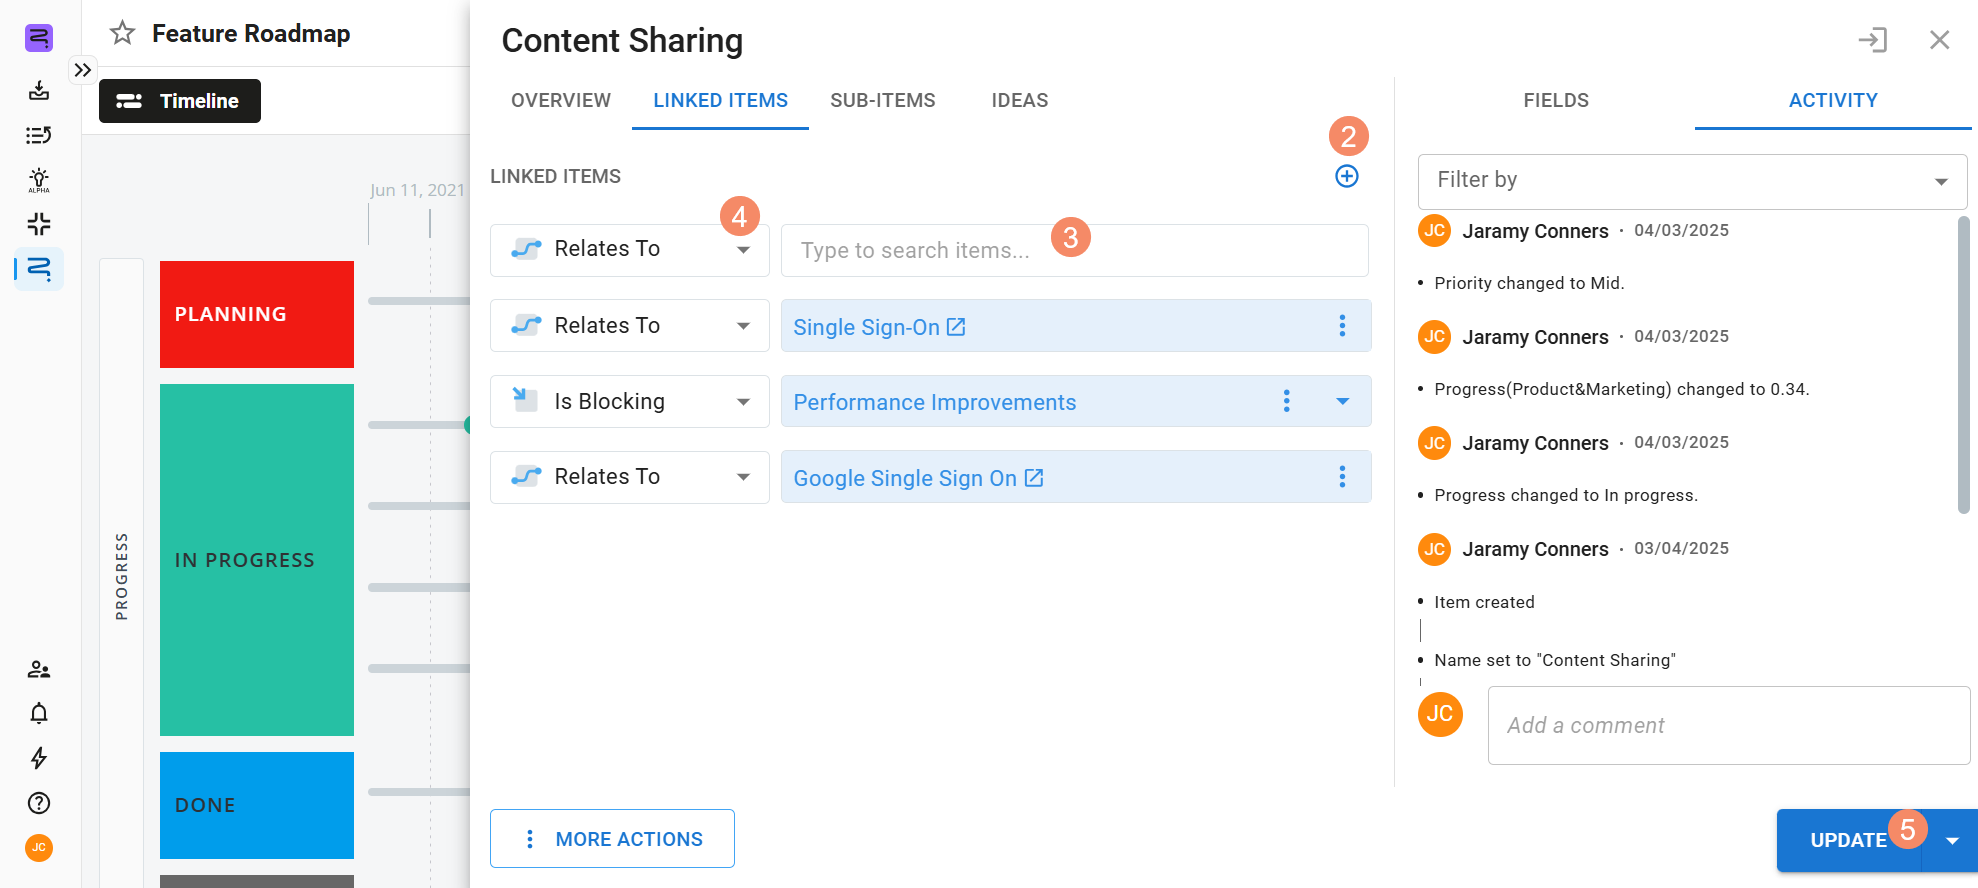1978x888 pixels.
Task: Open the team members icon in sidebar
Action: pyautogui.click(x=39, y=669)
